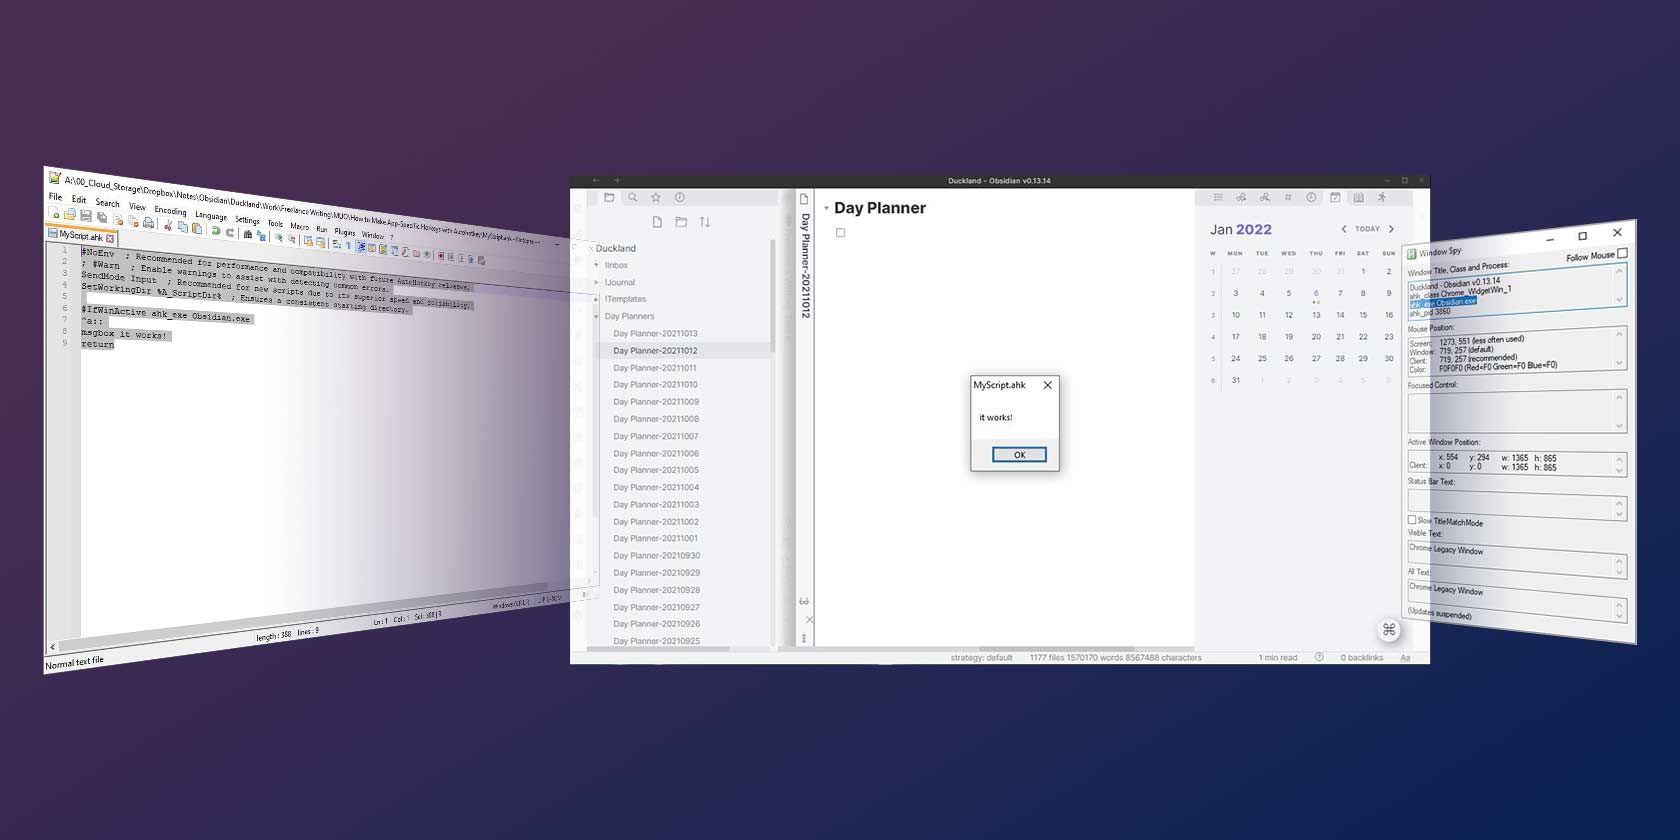Click the round command palette button

click(1389, 629)
